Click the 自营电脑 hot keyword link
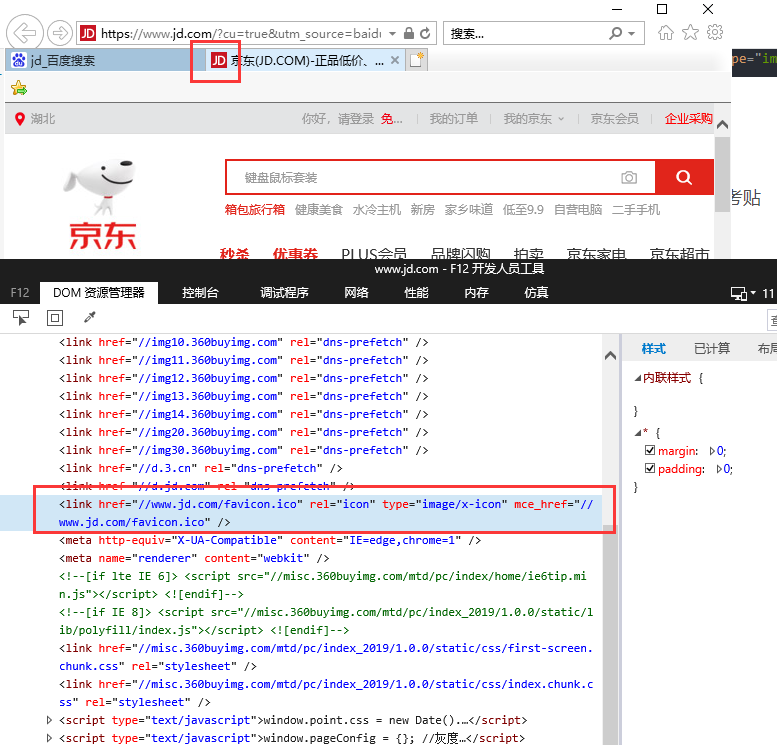The image size is (777, 745). tap(578, 210)
